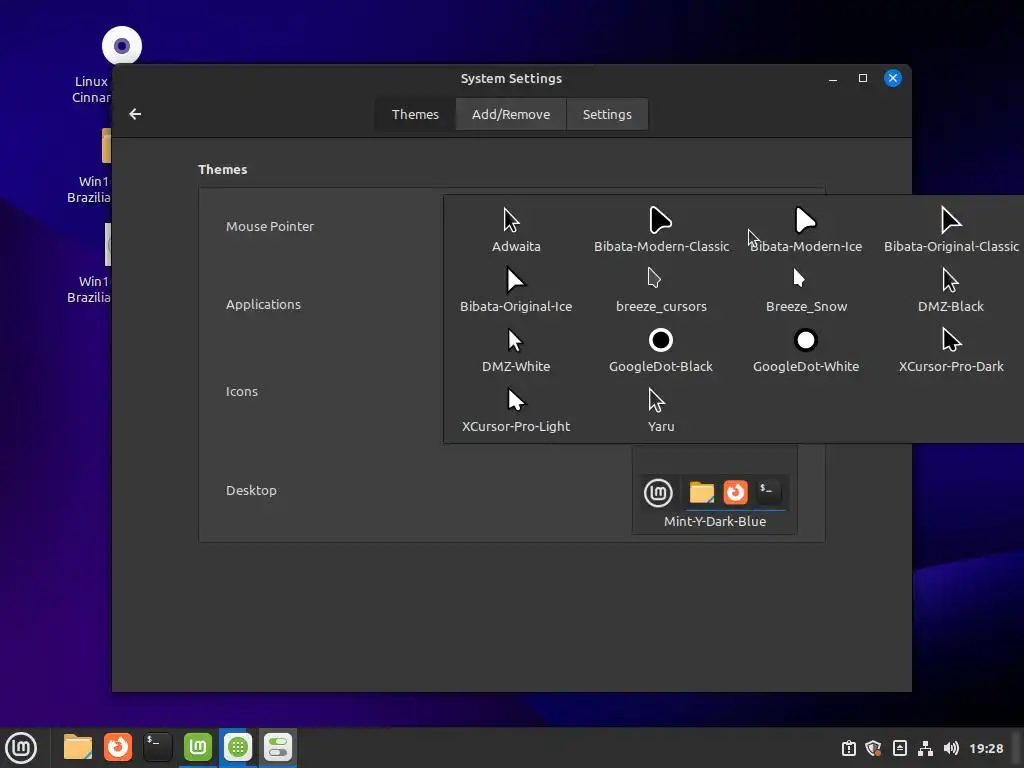Open the sound volume tray icon
Screen dimensions: 1024x768
[951, 748]
